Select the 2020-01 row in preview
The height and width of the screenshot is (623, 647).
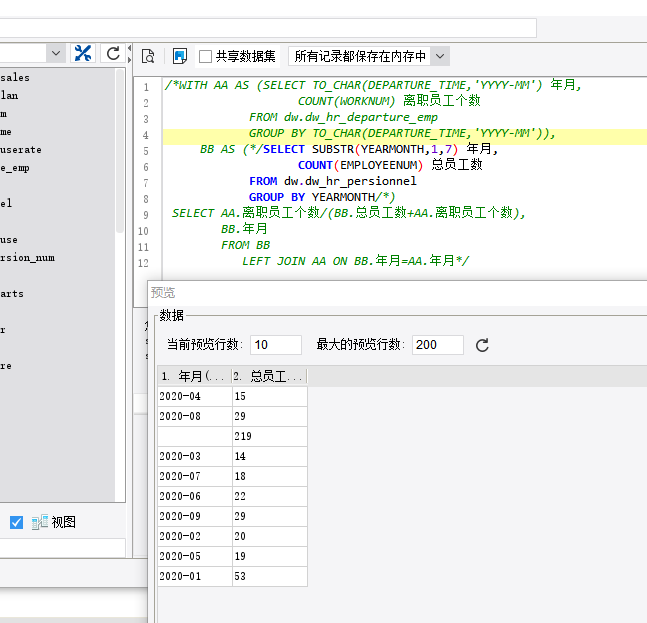[193, 576]
